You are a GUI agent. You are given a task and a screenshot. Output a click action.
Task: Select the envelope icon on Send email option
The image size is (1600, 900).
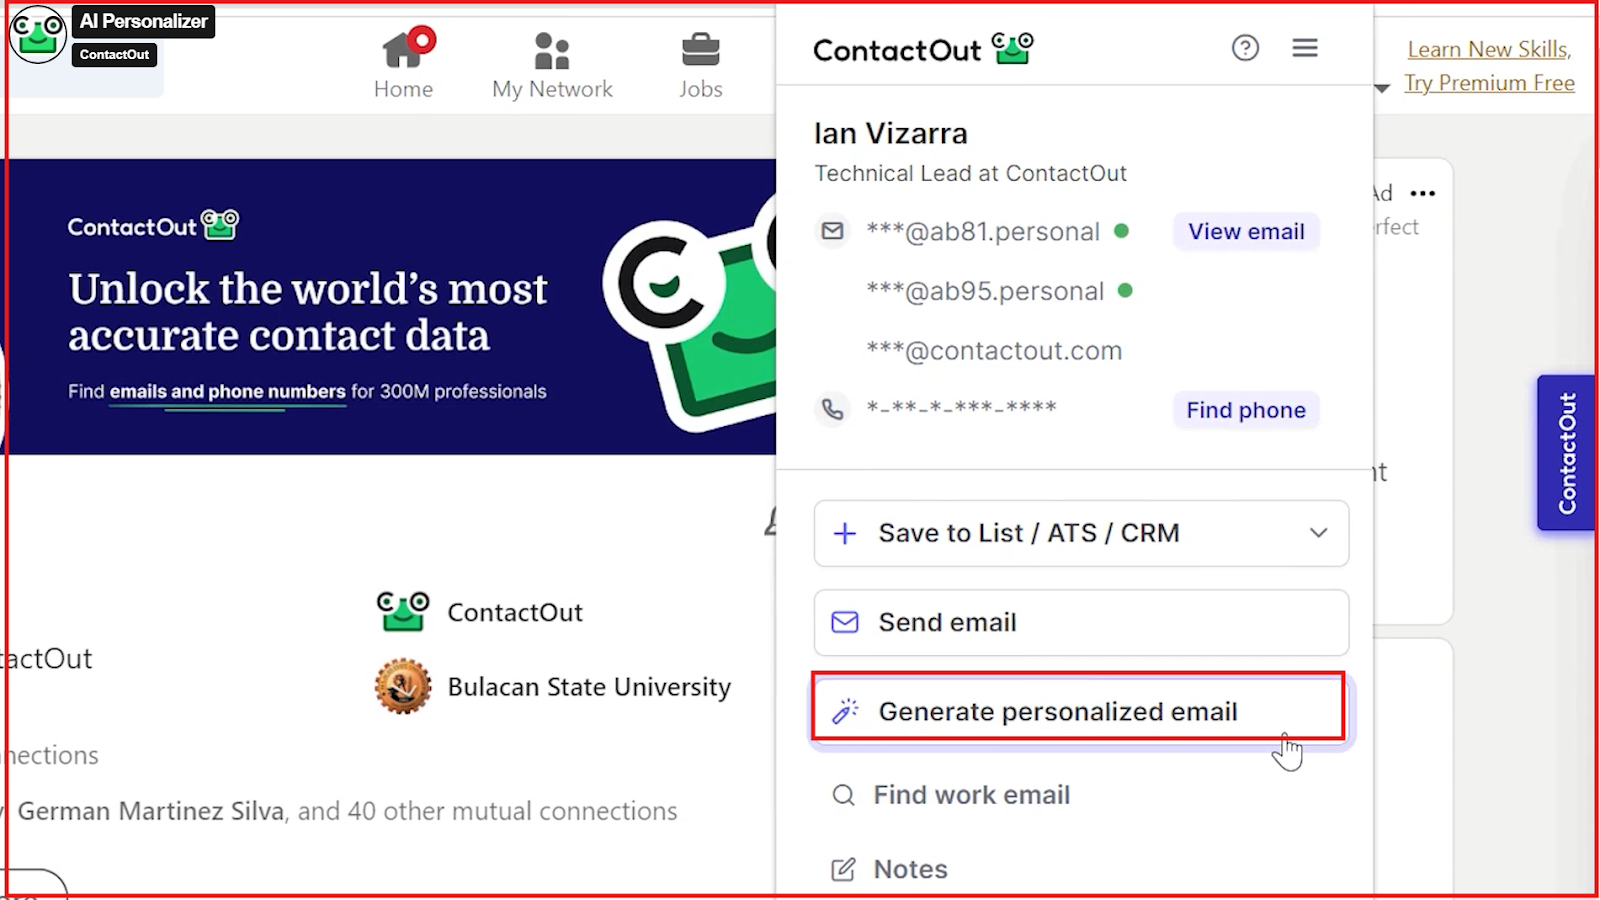pyautogui.click(x=844, y=621)
